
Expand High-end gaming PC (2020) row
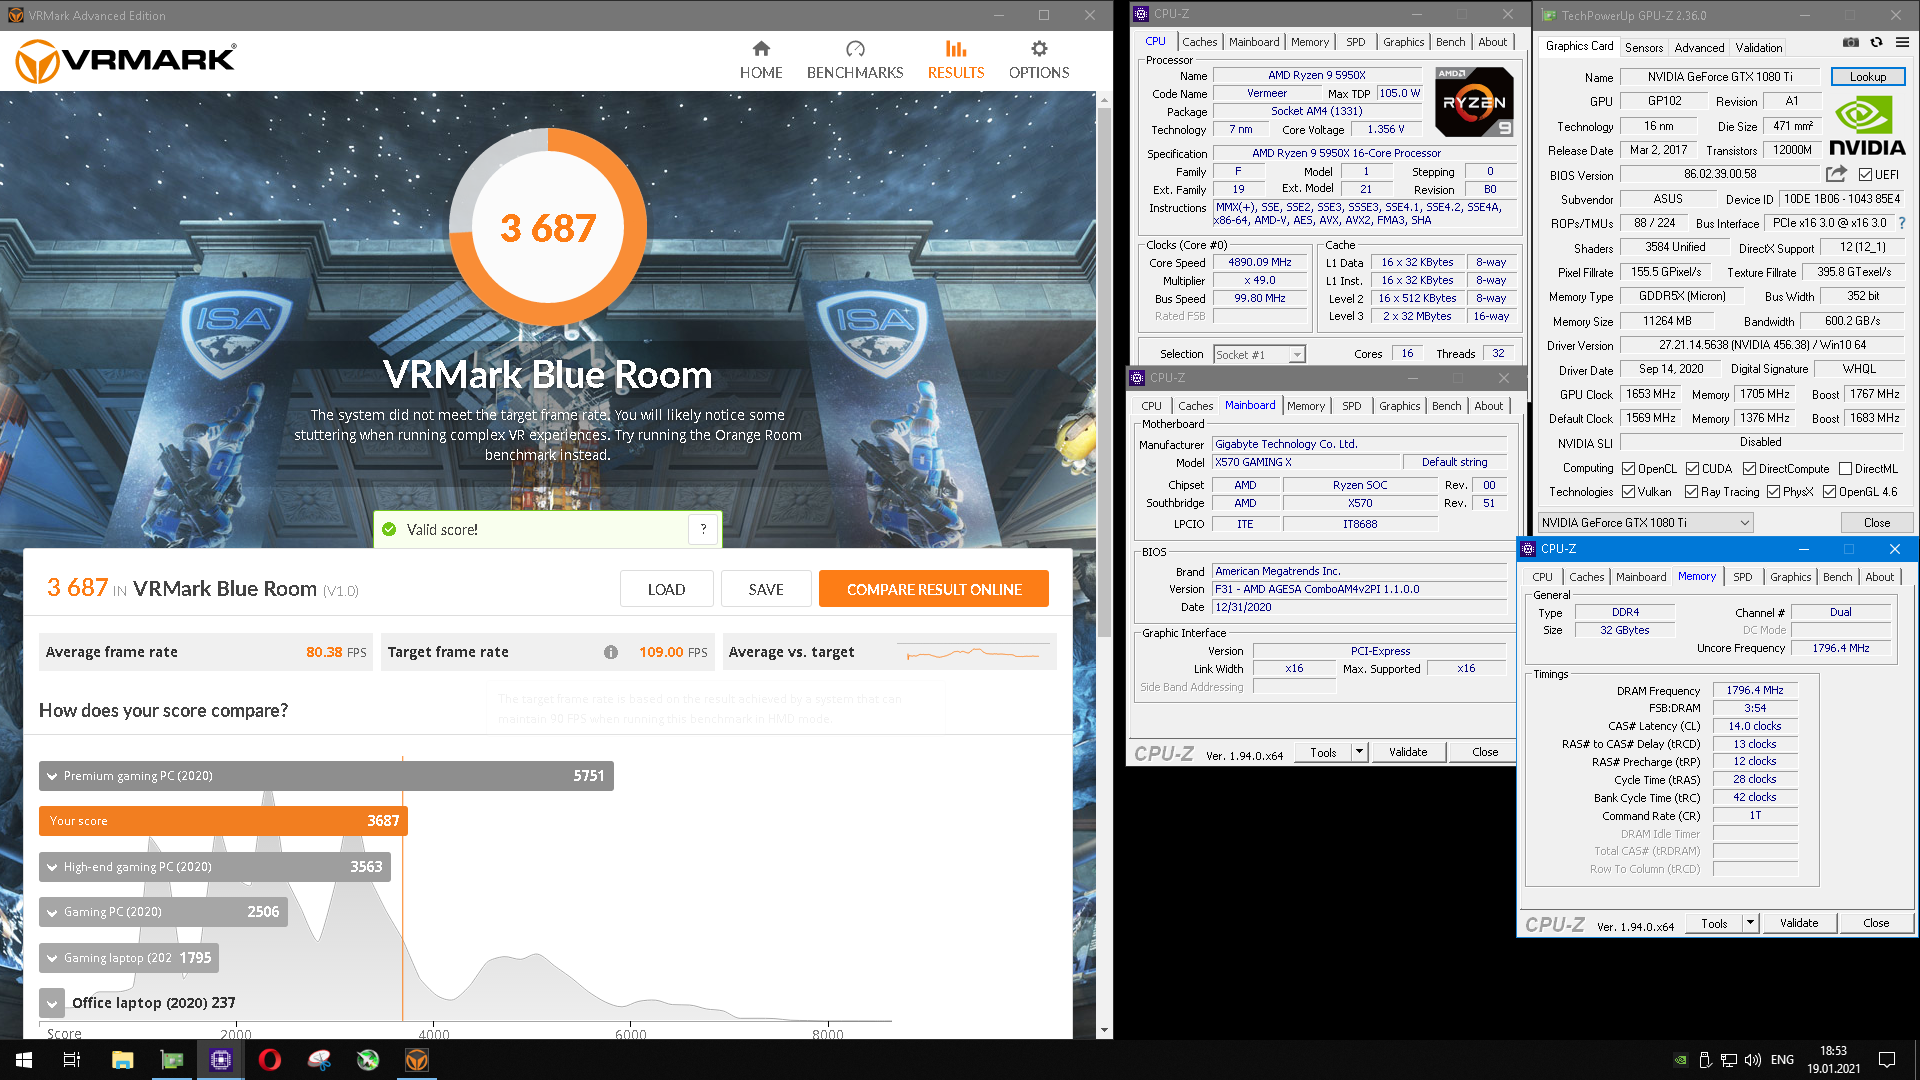(x=52, y=867)
